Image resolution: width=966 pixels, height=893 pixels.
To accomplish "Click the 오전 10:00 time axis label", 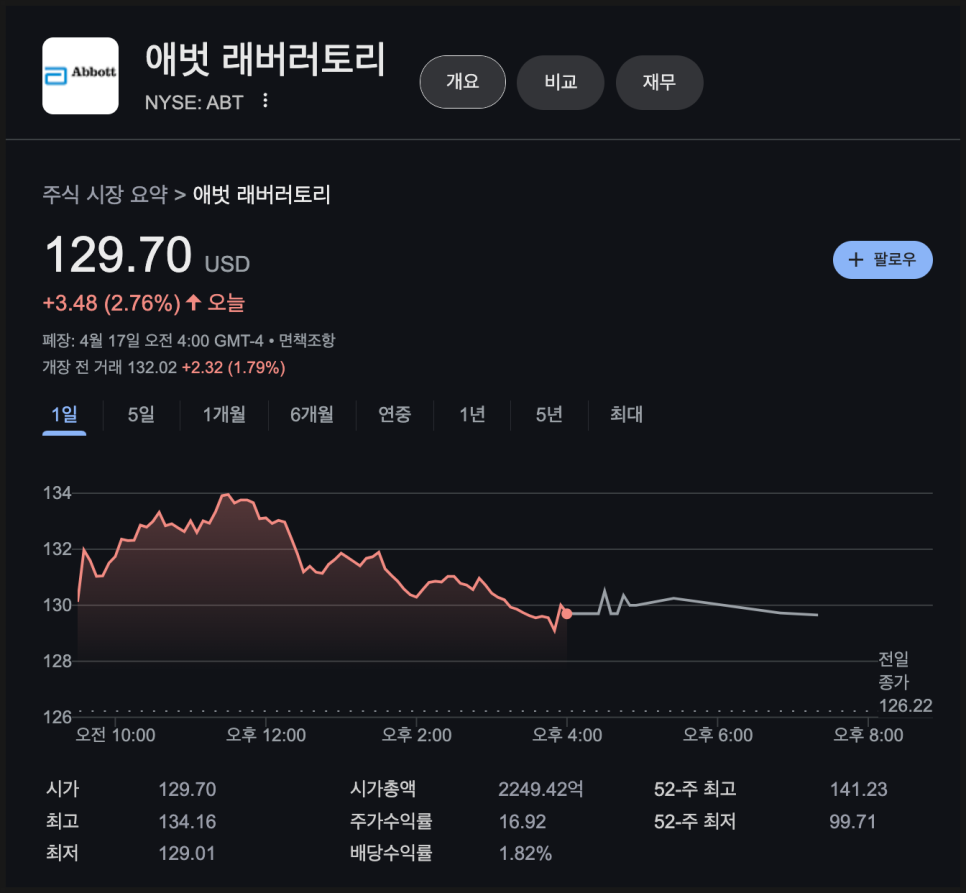I will point(115,735).
